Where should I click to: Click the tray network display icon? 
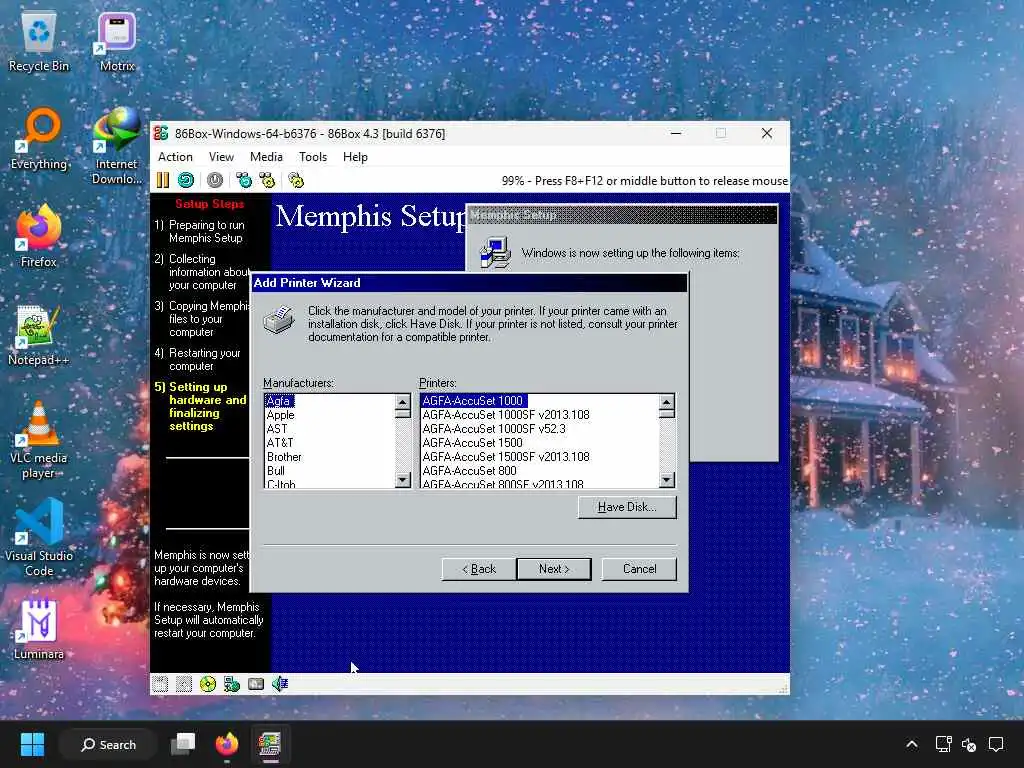tap(943, 744)
